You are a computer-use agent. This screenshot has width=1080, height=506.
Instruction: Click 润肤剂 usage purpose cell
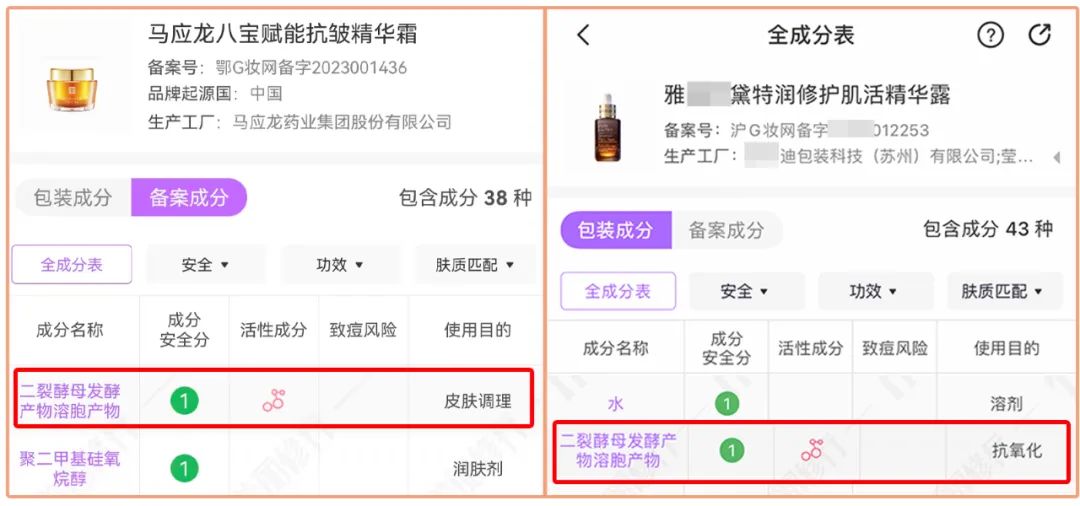click(478, 469)
